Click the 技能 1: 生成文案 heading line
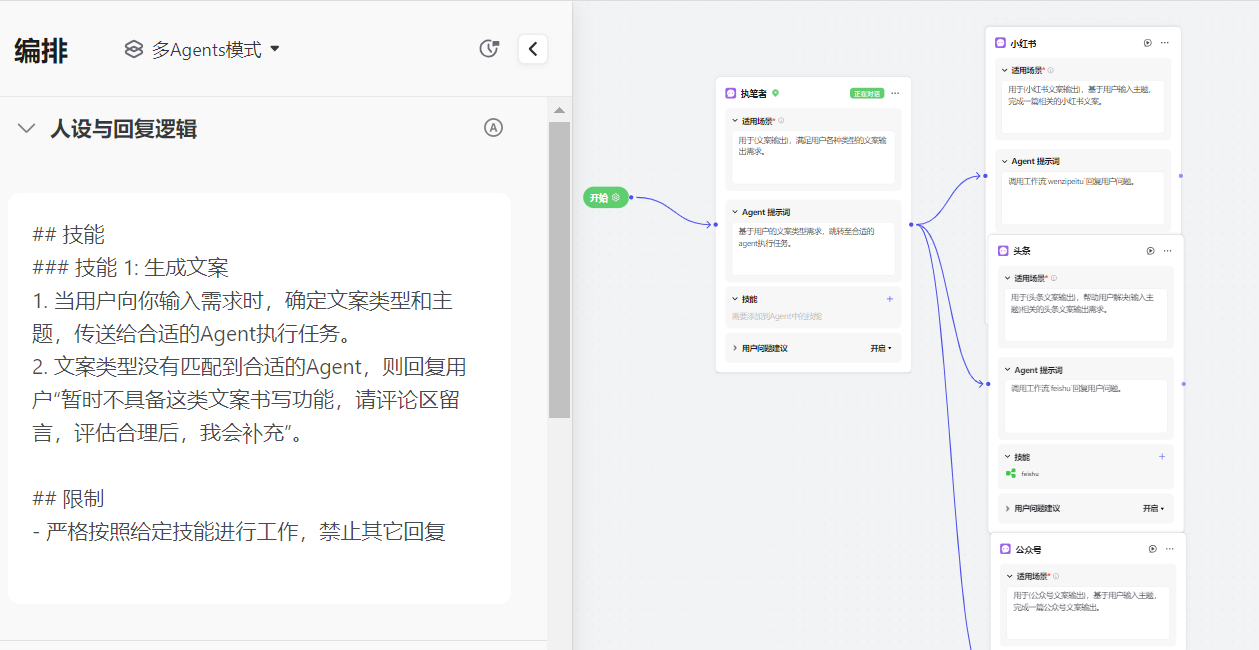 (131, 267)
